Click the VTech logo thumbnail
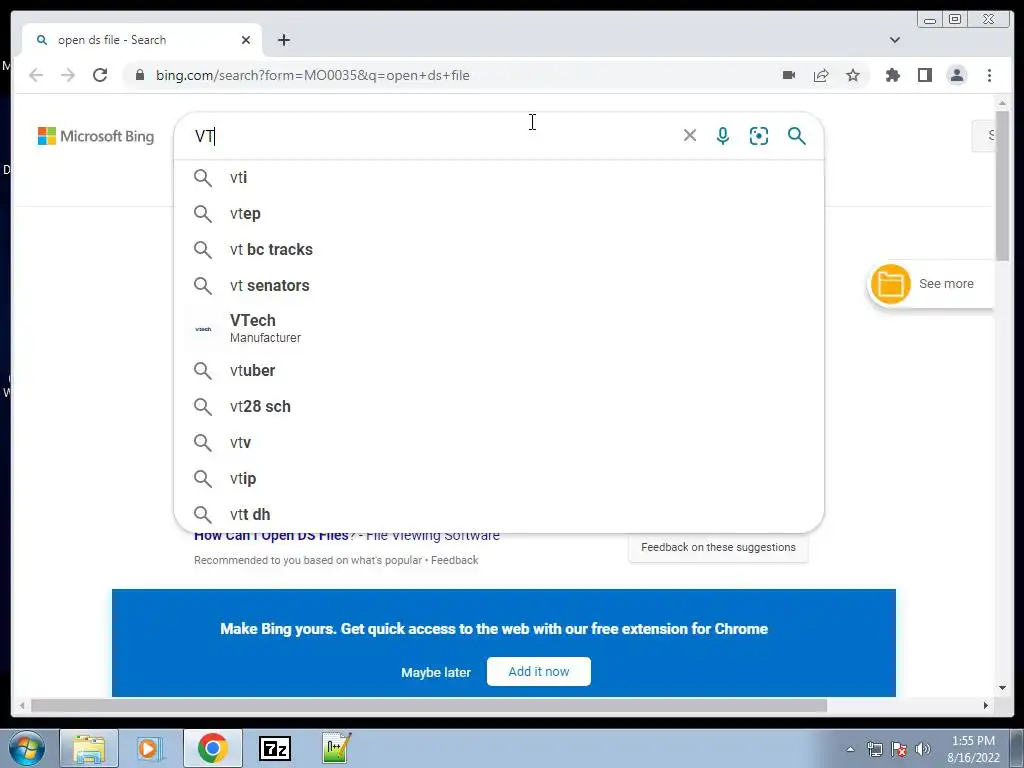 pos(203,328)
